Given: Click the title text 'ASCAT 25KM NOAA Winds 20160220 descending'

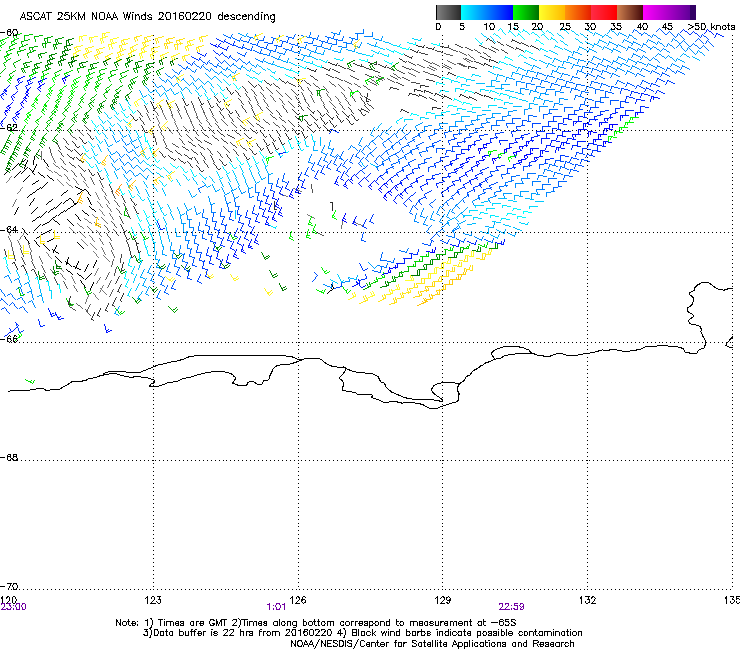Looking at the screenshot, I should pyautogui.click(x=147, y=16).
